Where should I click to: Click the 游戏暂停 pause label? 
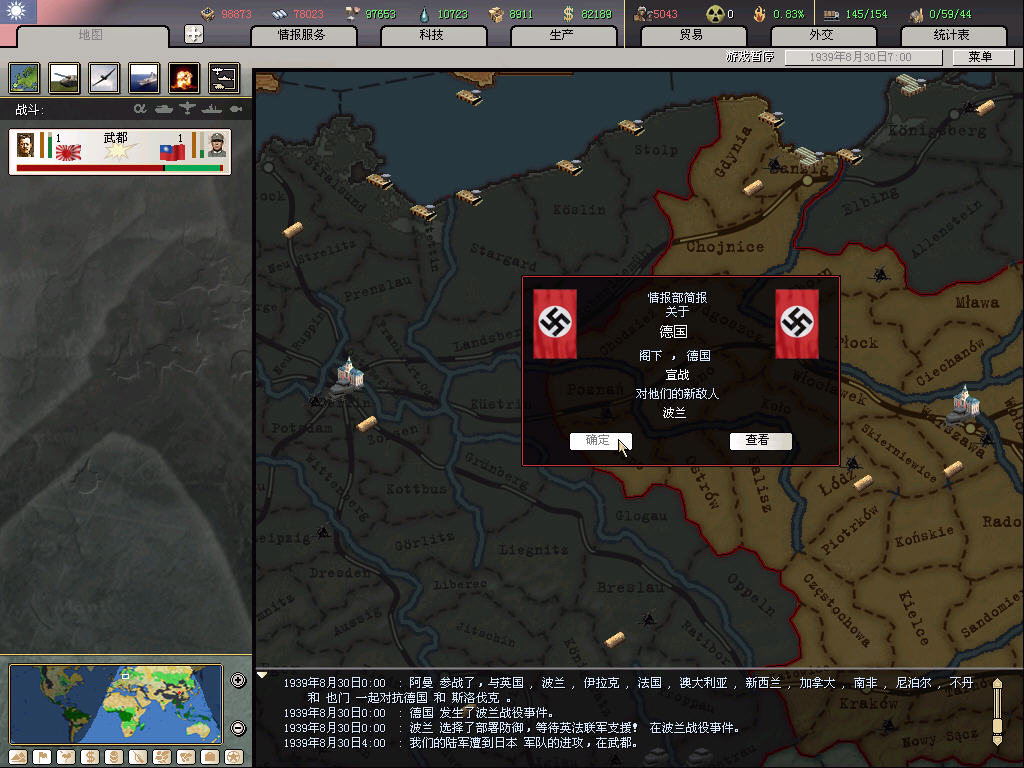coord(750,57)
